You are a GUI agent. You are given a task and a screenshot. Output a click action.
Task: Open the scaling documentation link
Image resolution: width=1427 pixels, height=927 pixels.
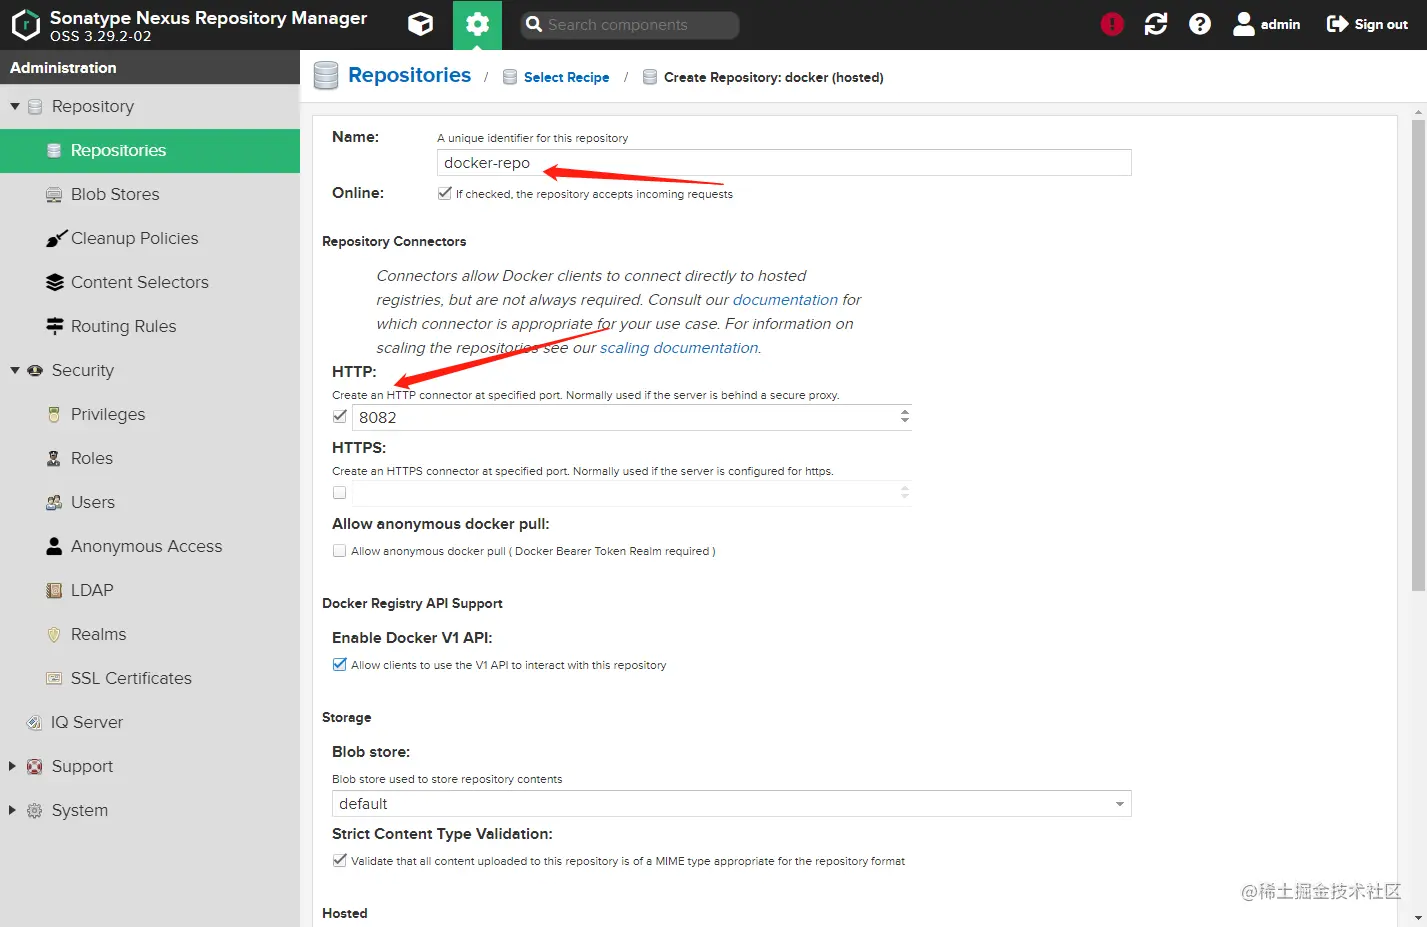[679, 348]
